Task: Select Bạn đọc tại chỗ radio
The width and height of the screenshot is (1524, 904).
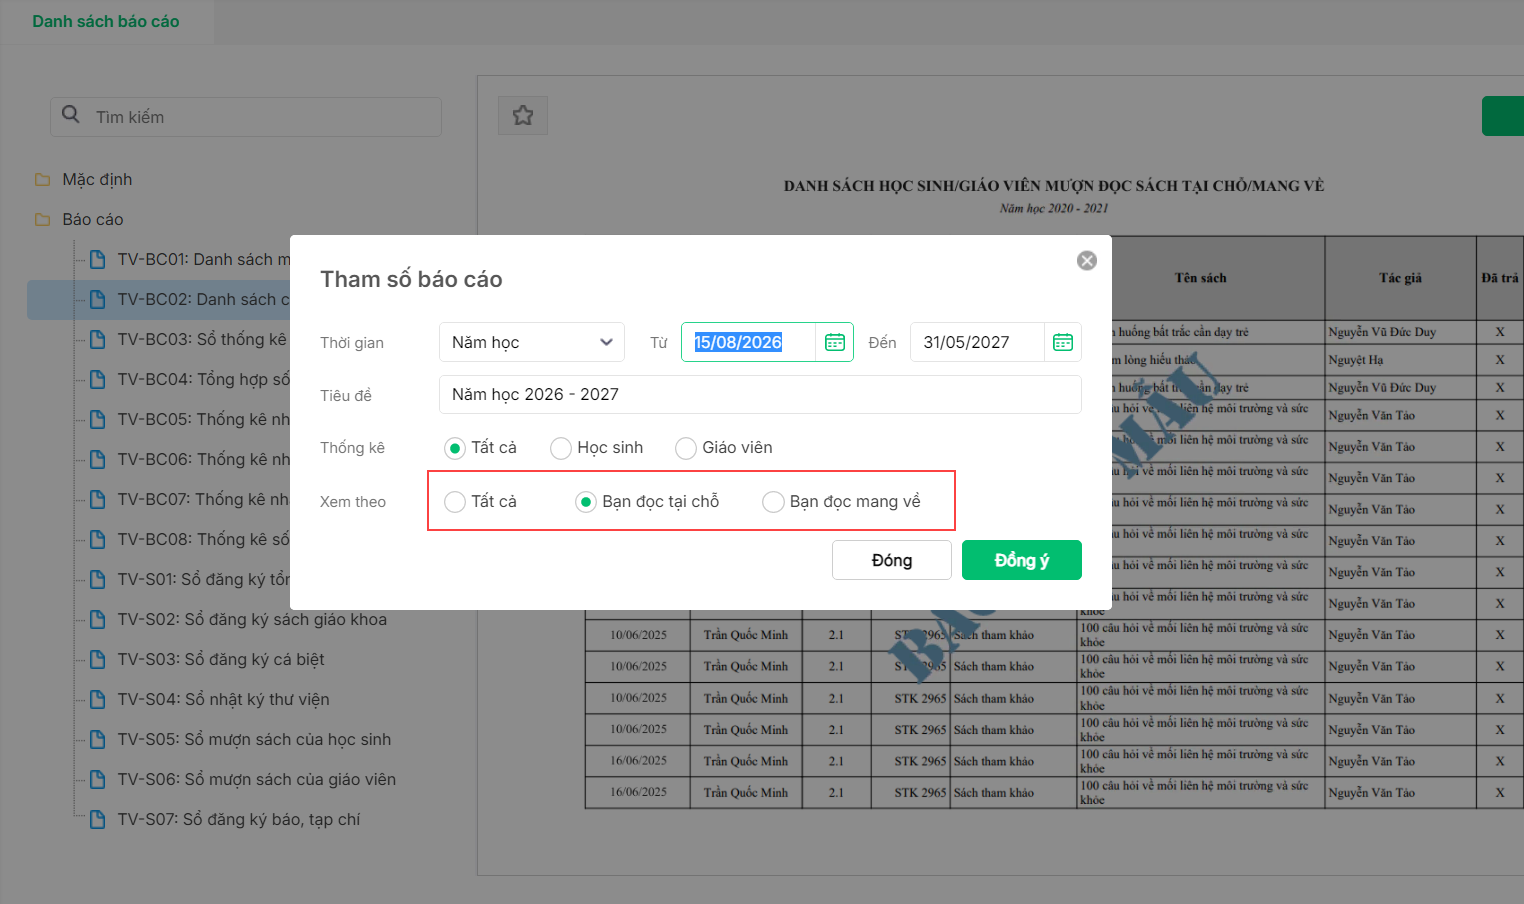Action: (x=586, y=502)
